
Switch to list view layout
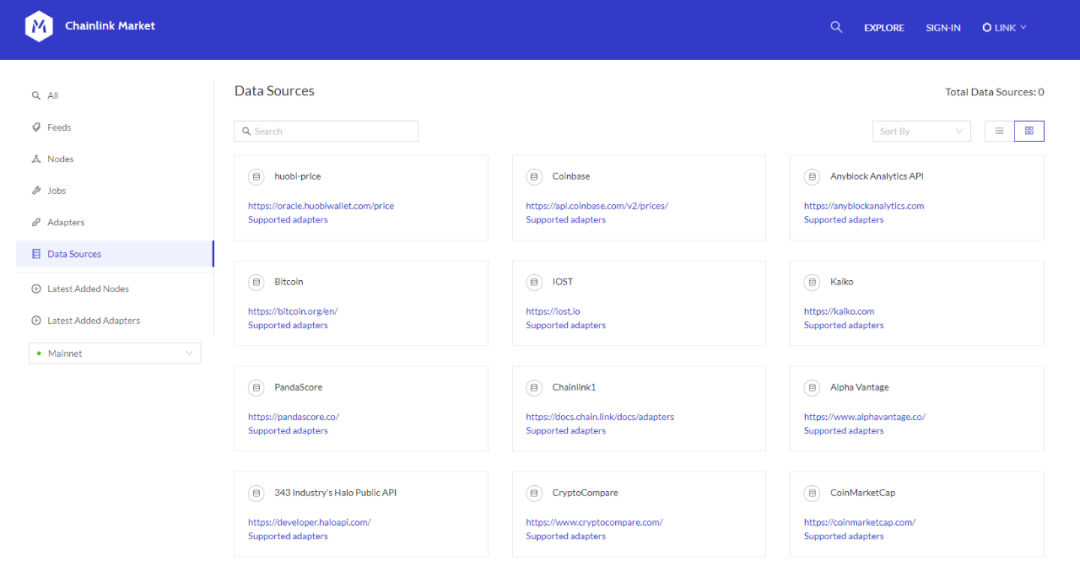999,131
